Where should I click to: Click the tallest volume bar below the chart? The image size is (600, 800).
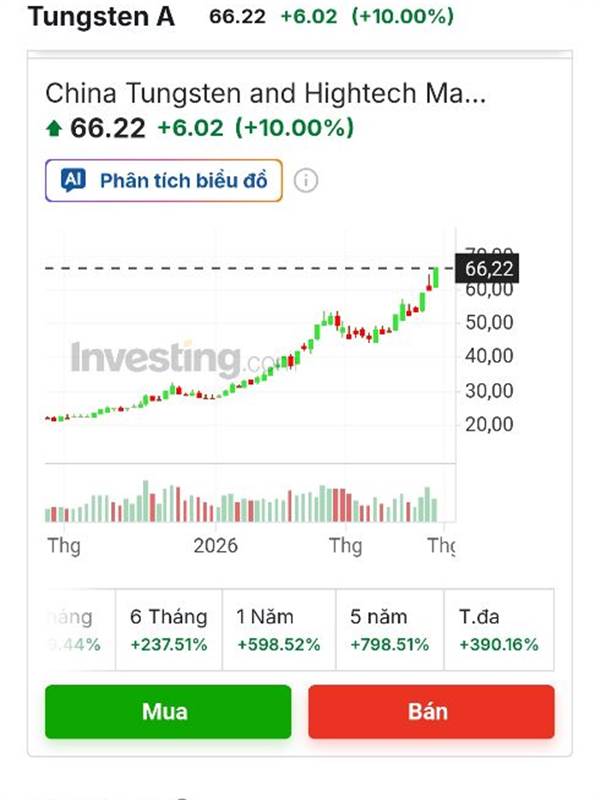pos(145,501)
